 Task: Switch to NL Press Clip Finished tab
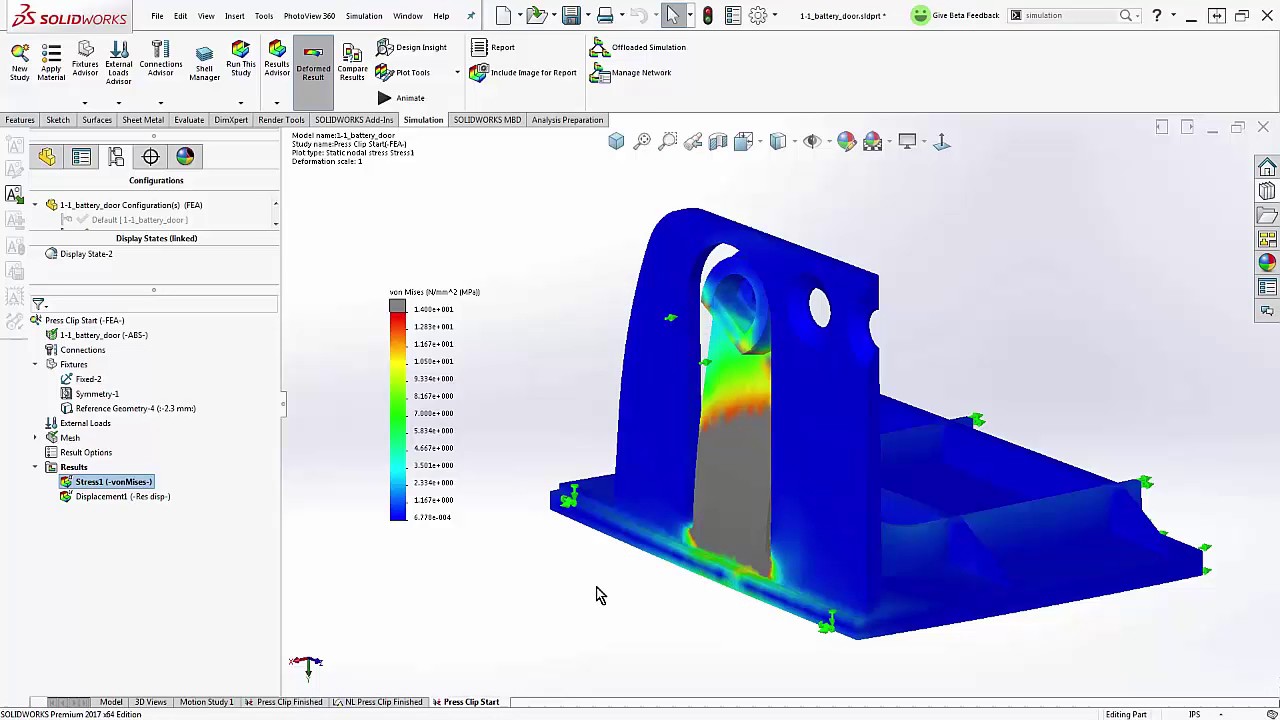coord(378,702)
